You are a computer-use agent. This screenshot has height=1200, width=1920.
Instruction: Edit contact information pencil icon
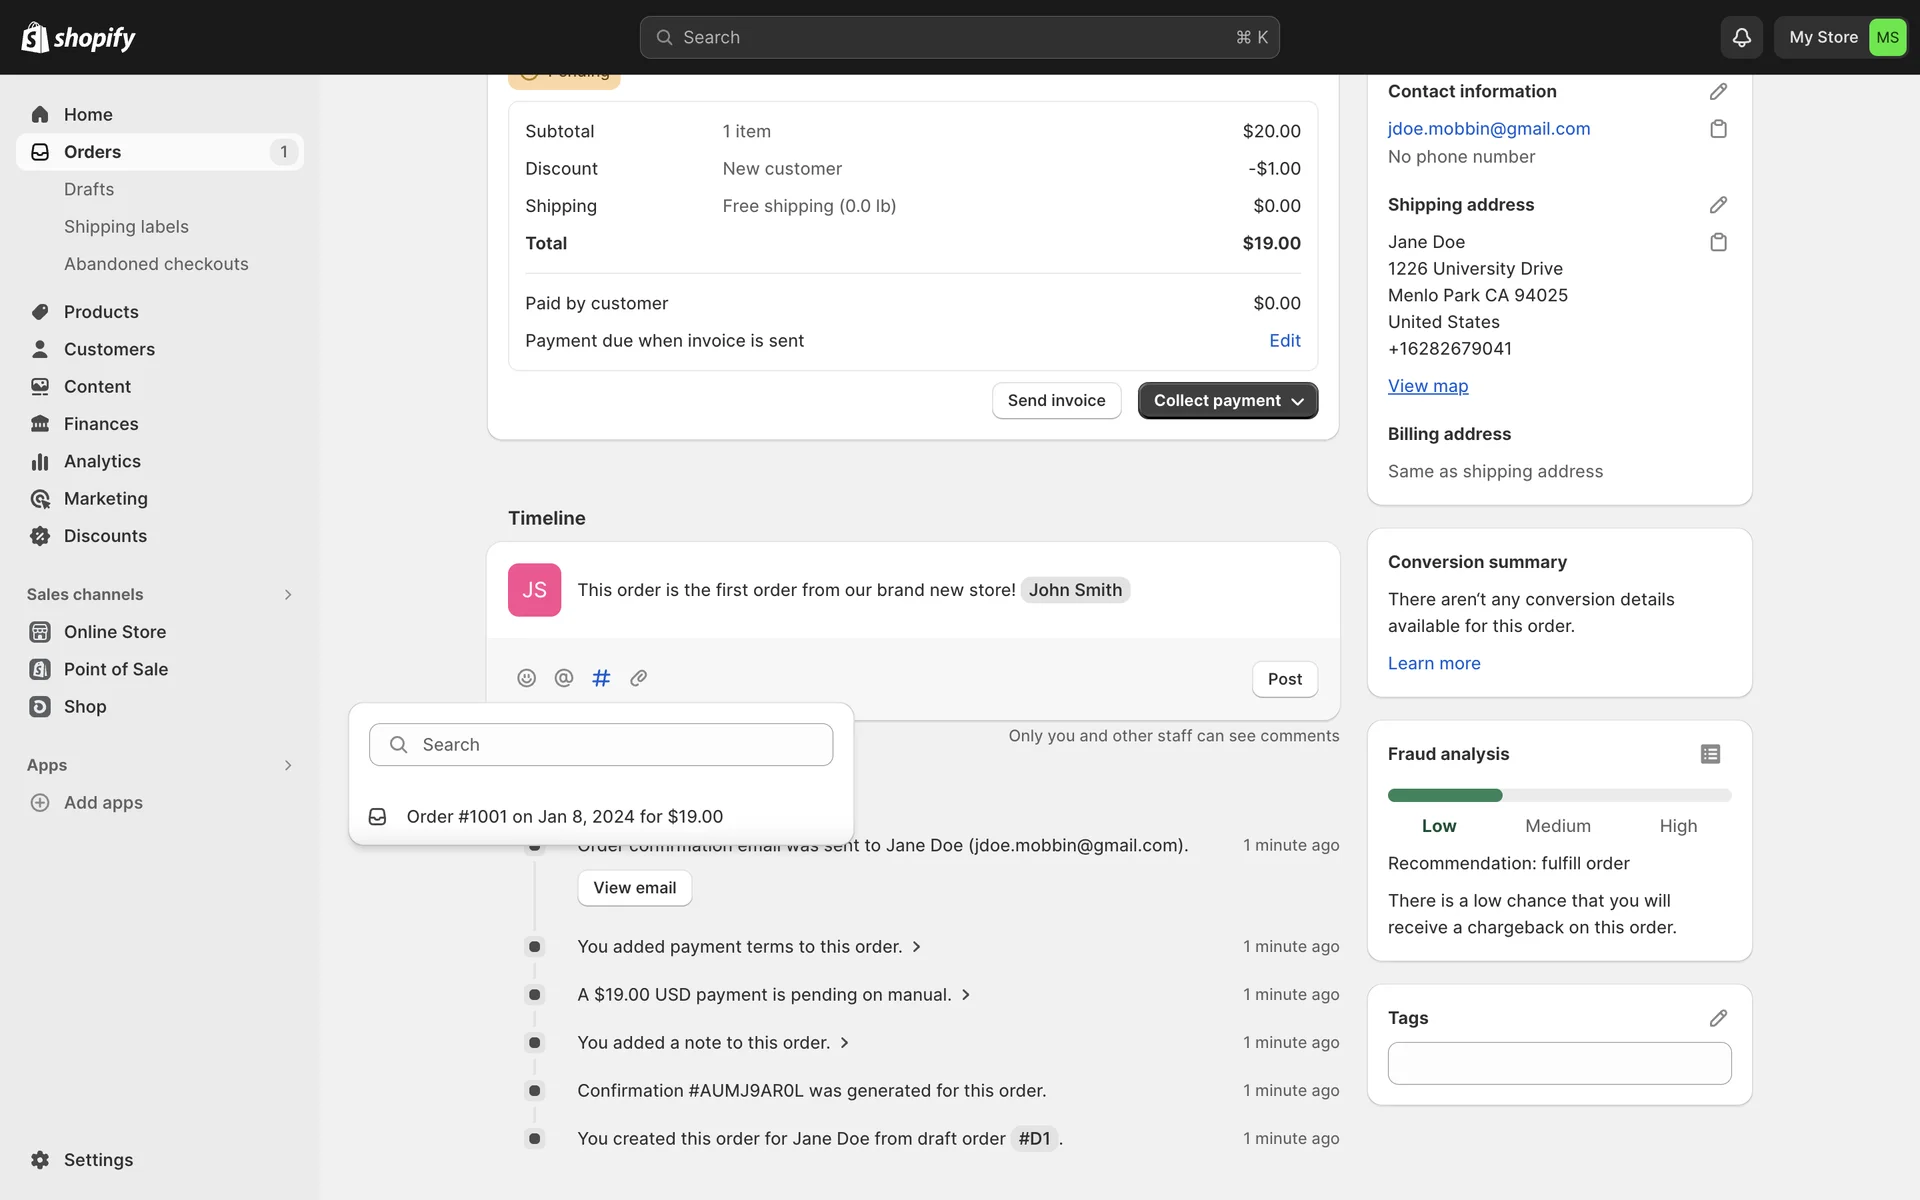click(x=1718, y=91)
